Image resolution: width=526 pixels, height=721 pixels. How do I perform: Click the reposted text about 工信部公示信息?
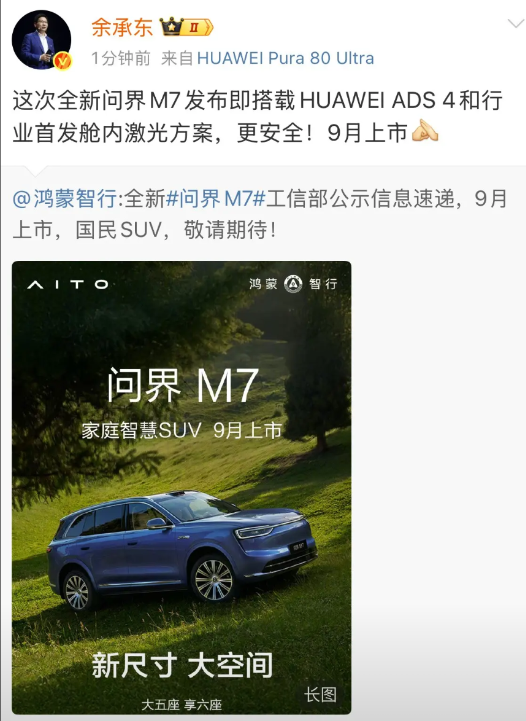260,214
